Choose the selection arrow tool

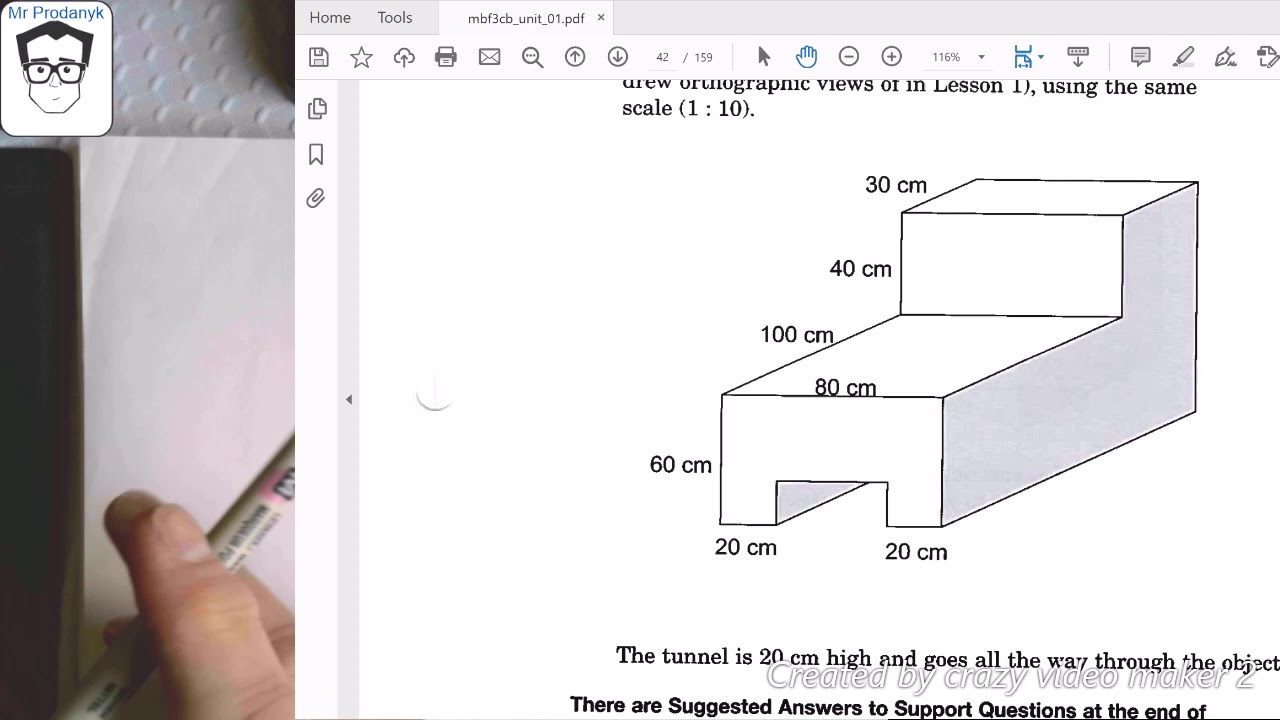[x=764, y=57]
